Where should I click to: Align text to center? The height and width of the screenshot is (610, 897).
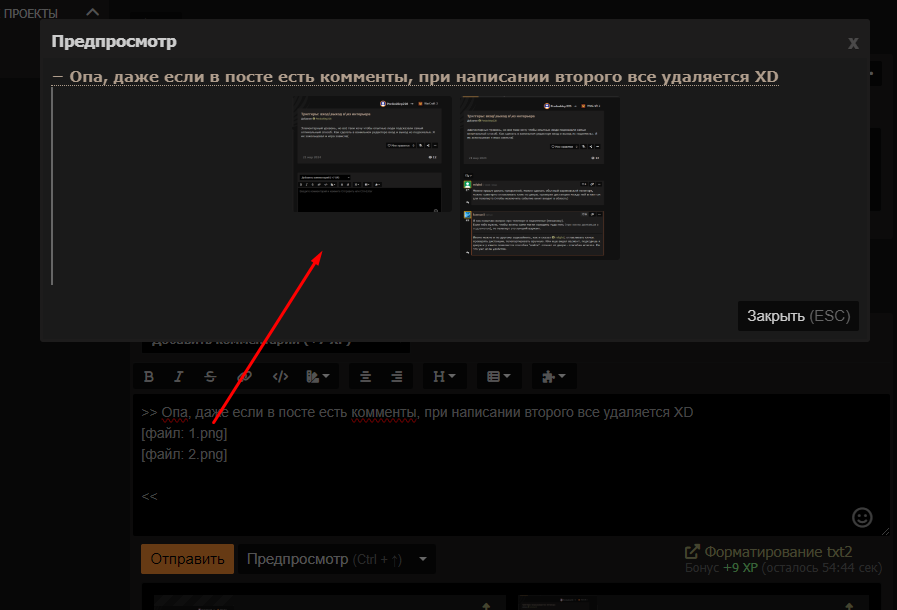tap(365, 377)
